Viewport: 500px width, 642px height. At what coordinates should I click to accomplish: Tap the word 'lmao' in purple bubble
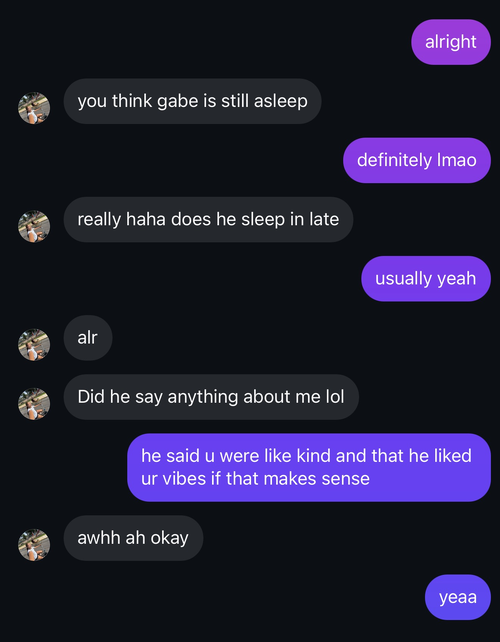pos(457,160)
